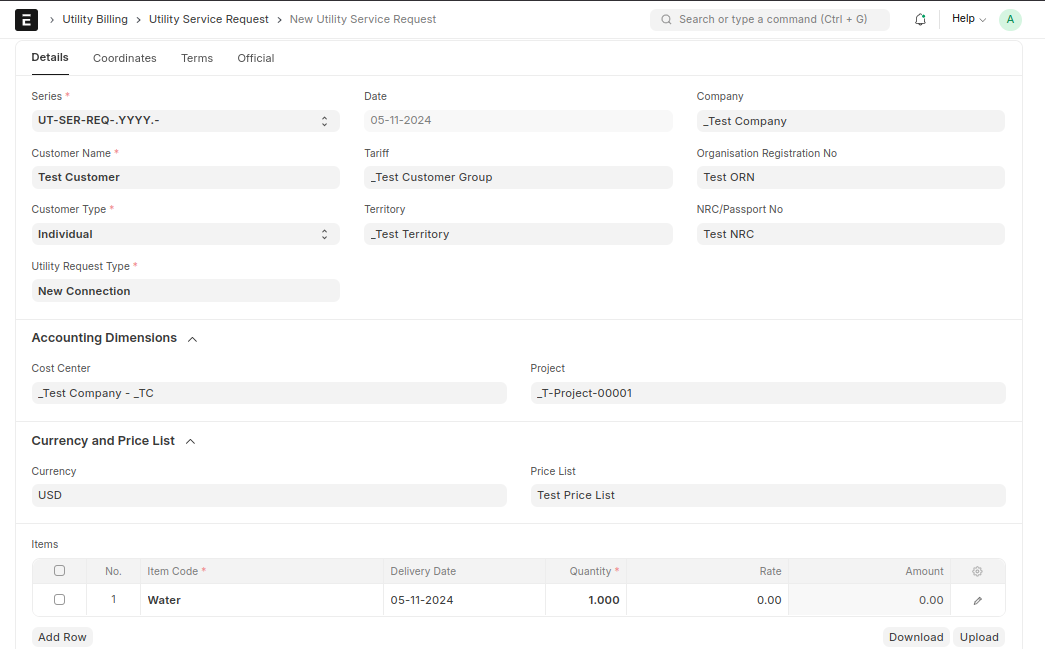The height and width of the screenshot is (649, 1045).
Task: Edit the Water row with pencil icon
Action: point(978,600)
